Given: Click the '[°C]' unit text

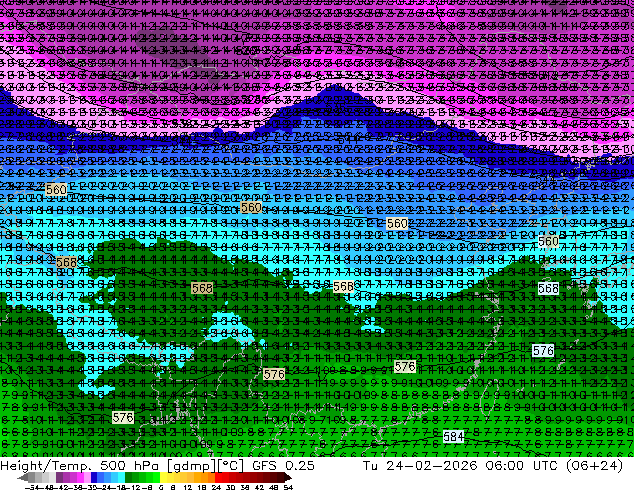Looking at the screenshot, I should (231, 466).
